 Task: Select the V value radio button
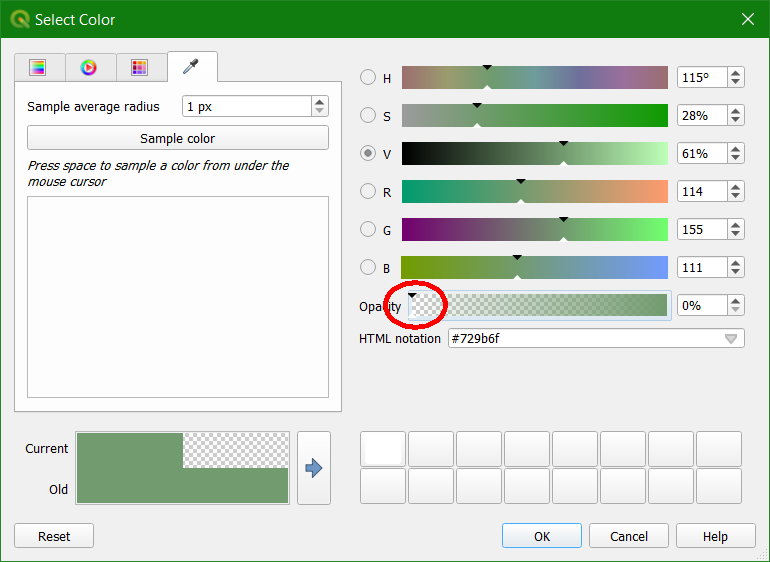click(x=368, y=153)
